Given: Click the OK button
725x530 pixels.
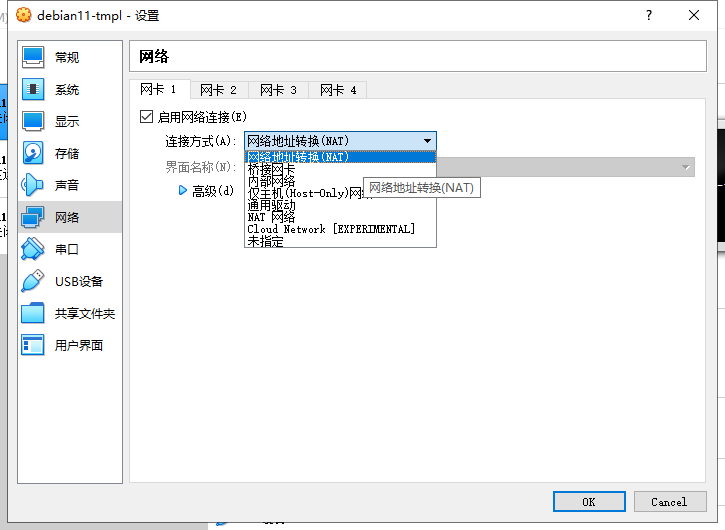Looking at the screenshot, I should tap(589, 501).
